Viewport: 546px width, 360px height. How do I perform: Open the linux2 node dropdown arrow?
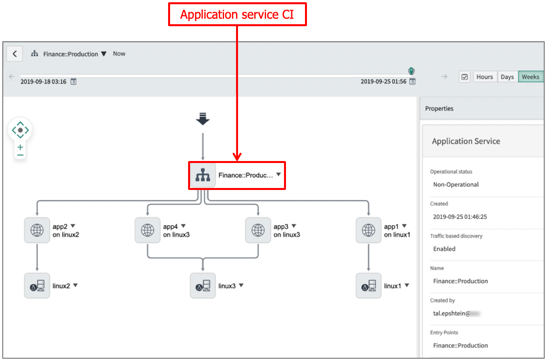point(76,285)
